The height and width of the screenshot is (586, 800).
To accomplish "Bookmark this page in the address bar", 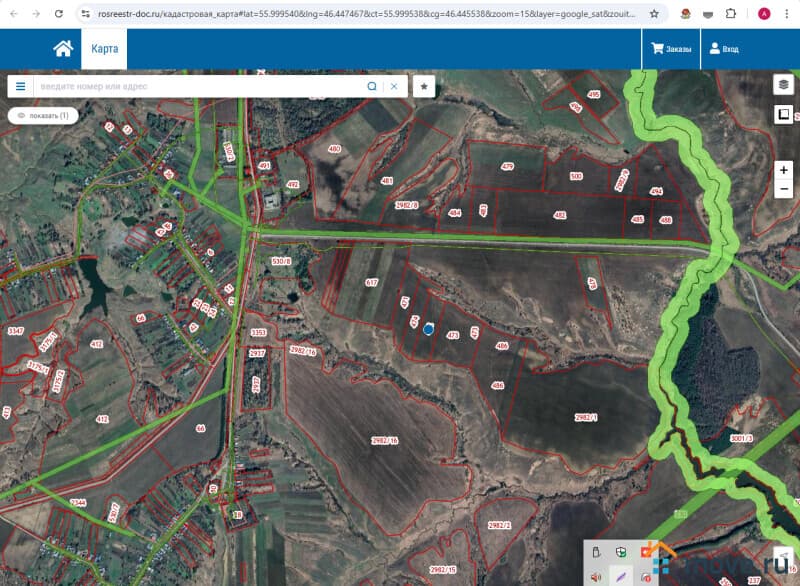I will (654, 14).
